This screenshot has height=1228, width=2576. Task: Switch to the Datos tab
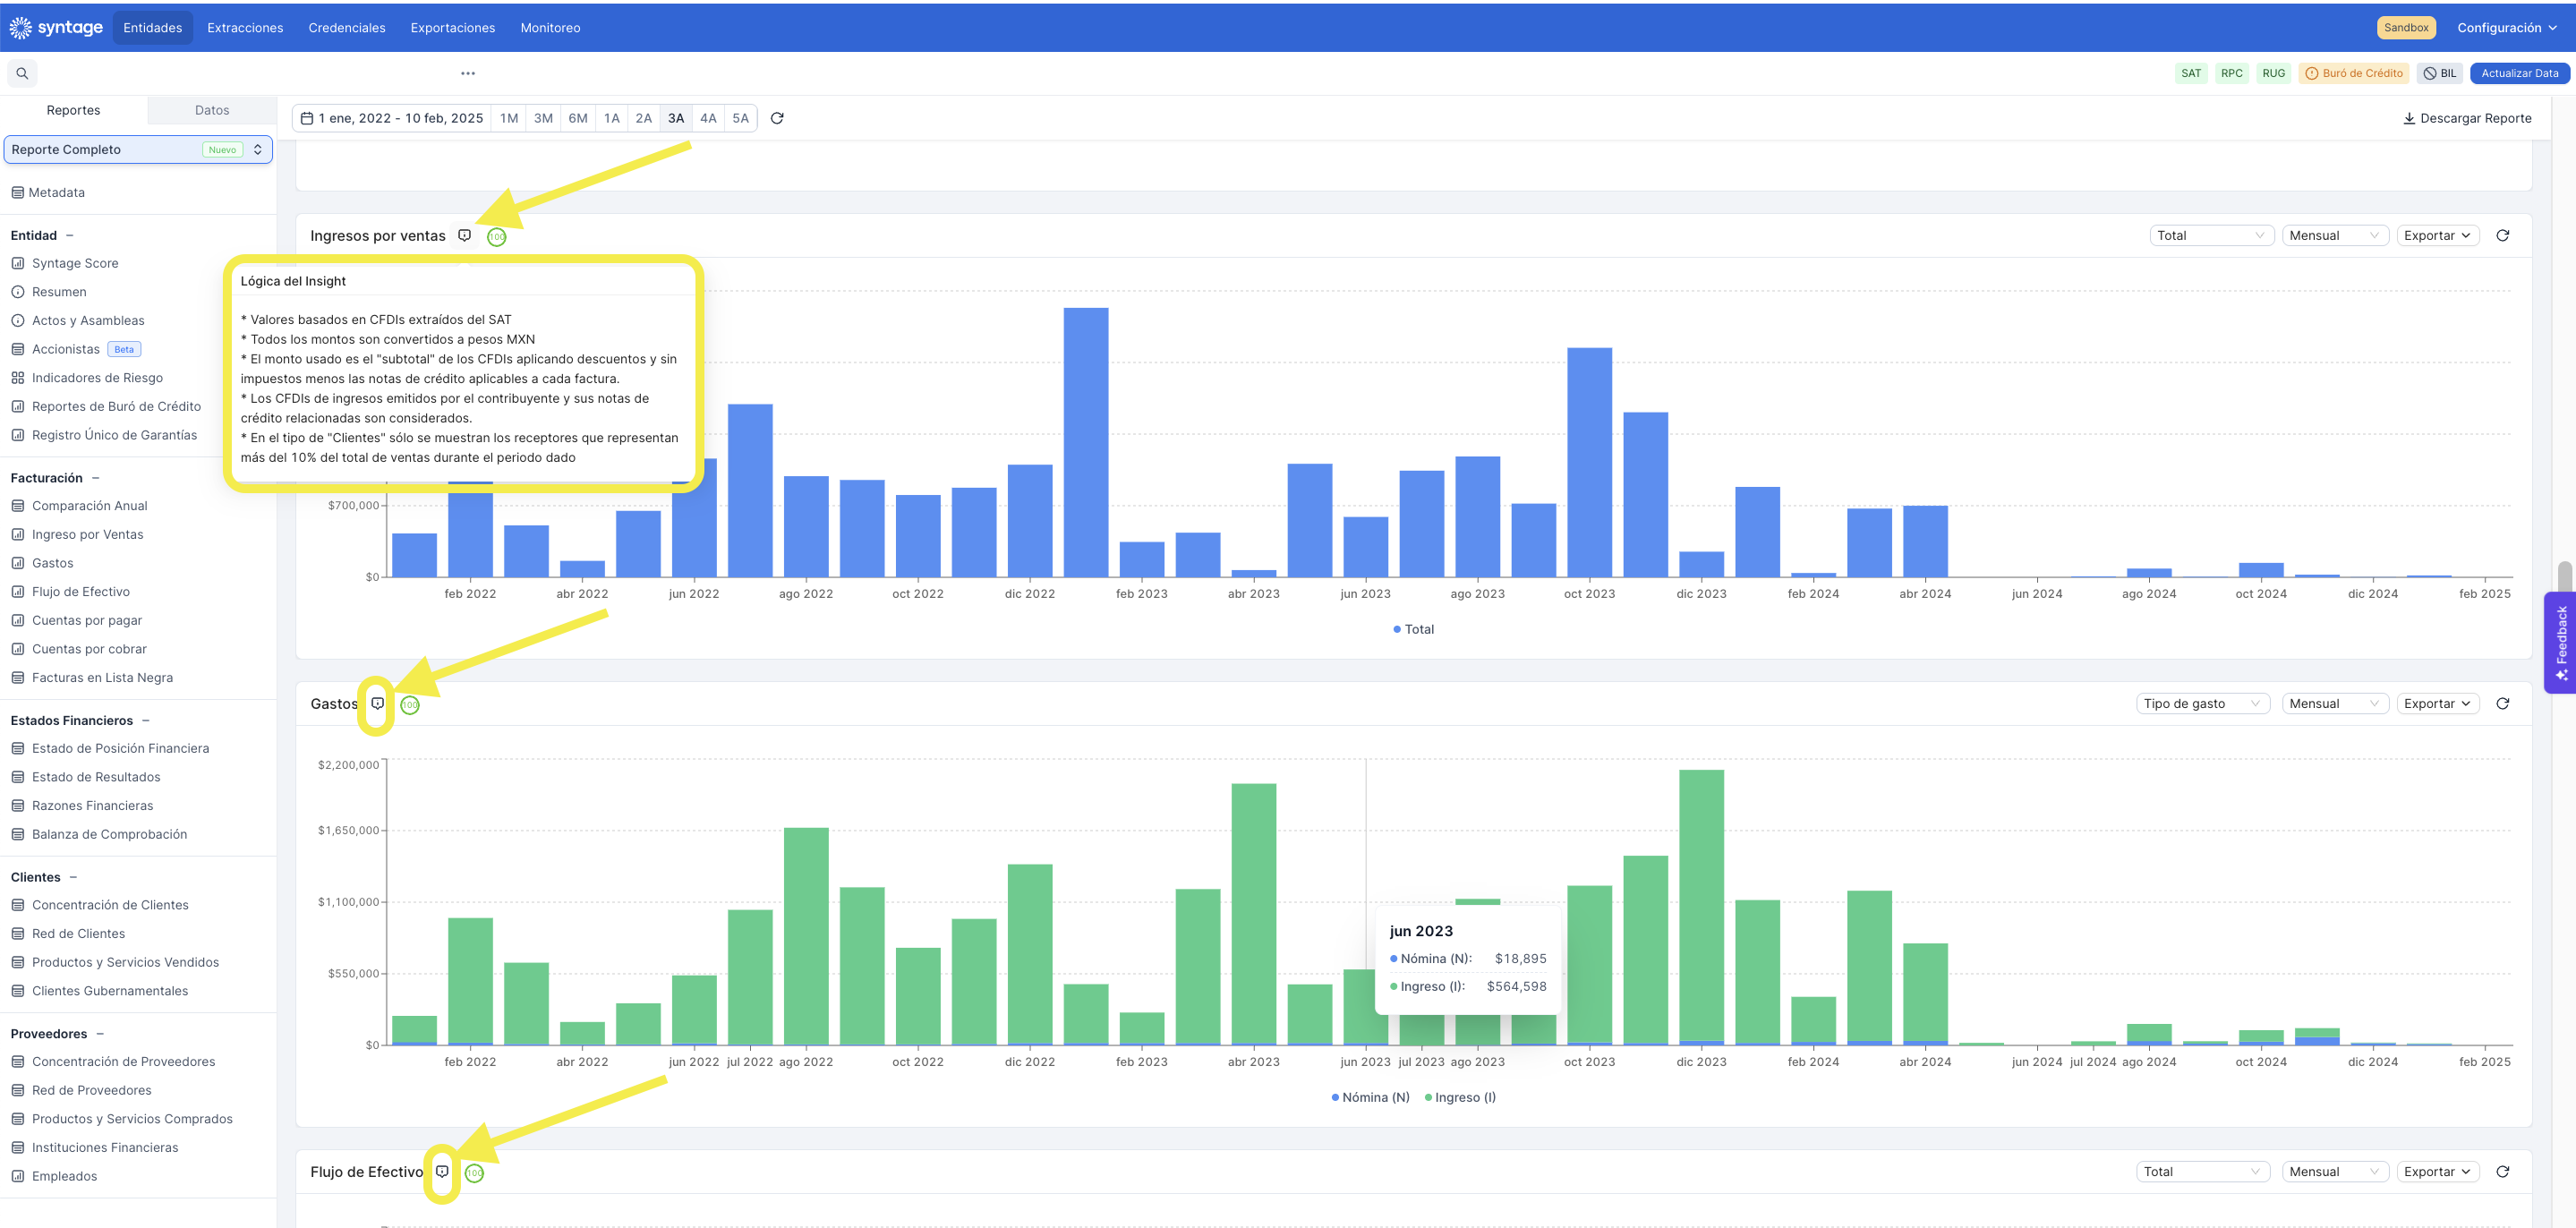(212, 110)
